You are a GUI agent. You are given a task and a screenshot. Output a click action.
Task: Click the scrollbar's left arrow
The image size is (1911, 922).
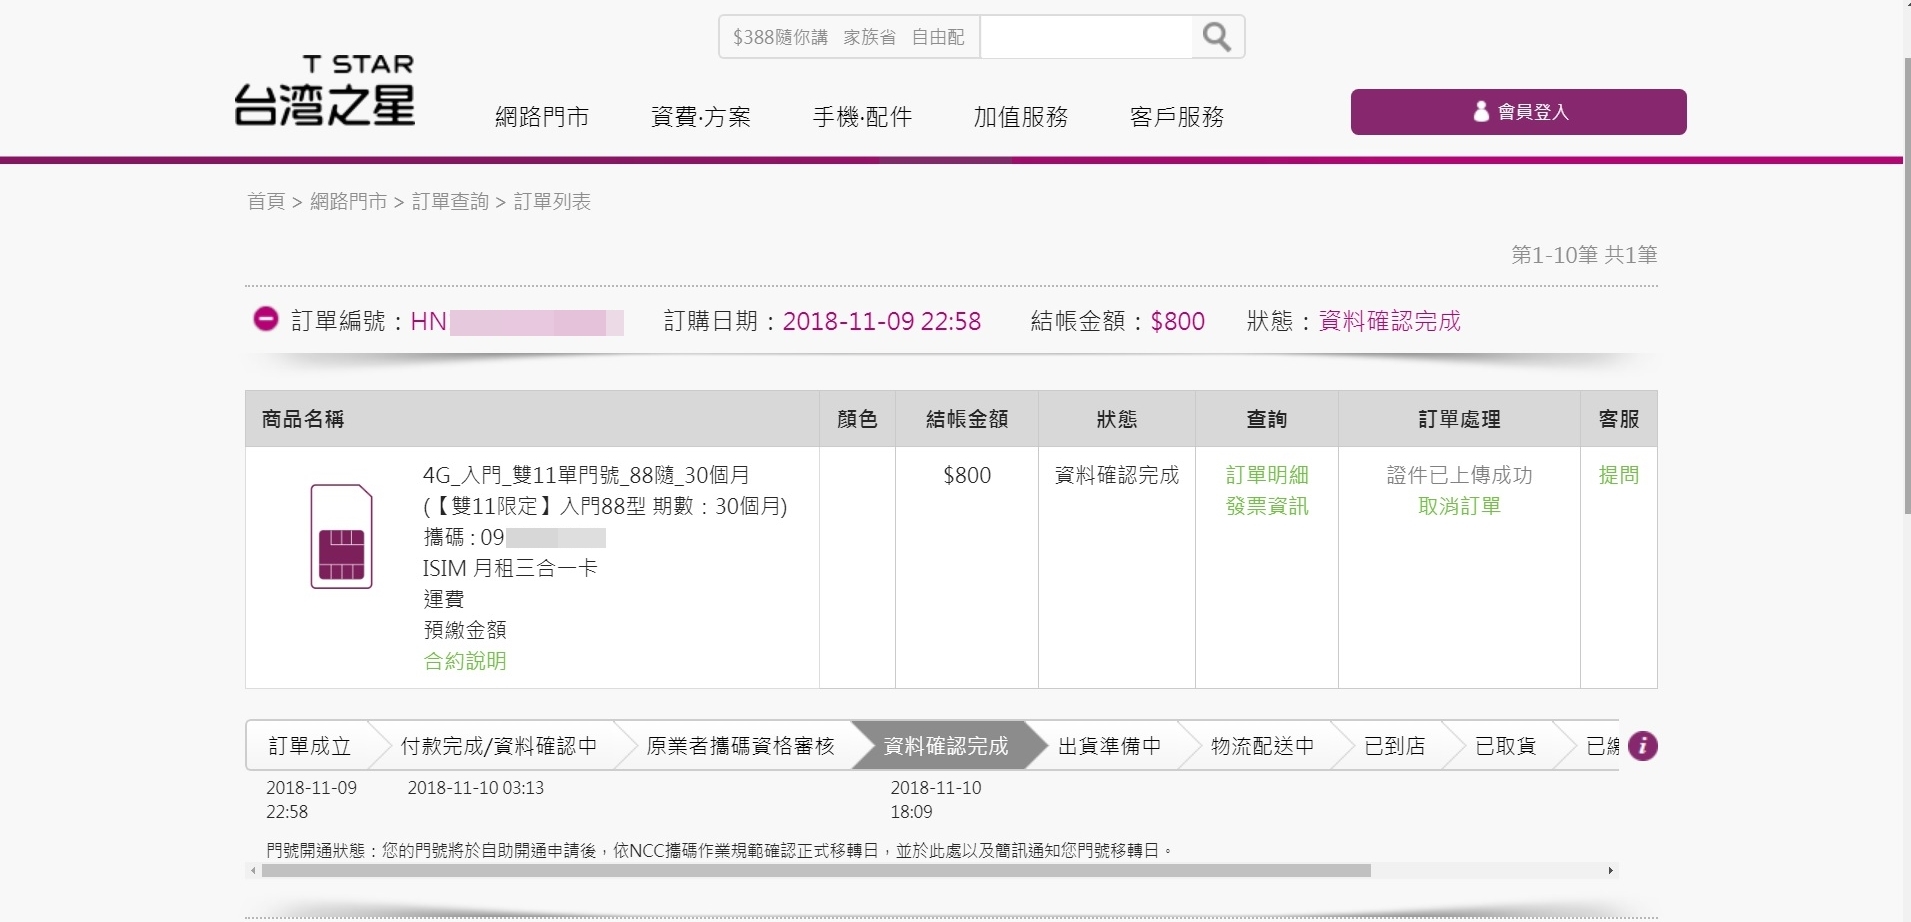[x=253, y=871]
